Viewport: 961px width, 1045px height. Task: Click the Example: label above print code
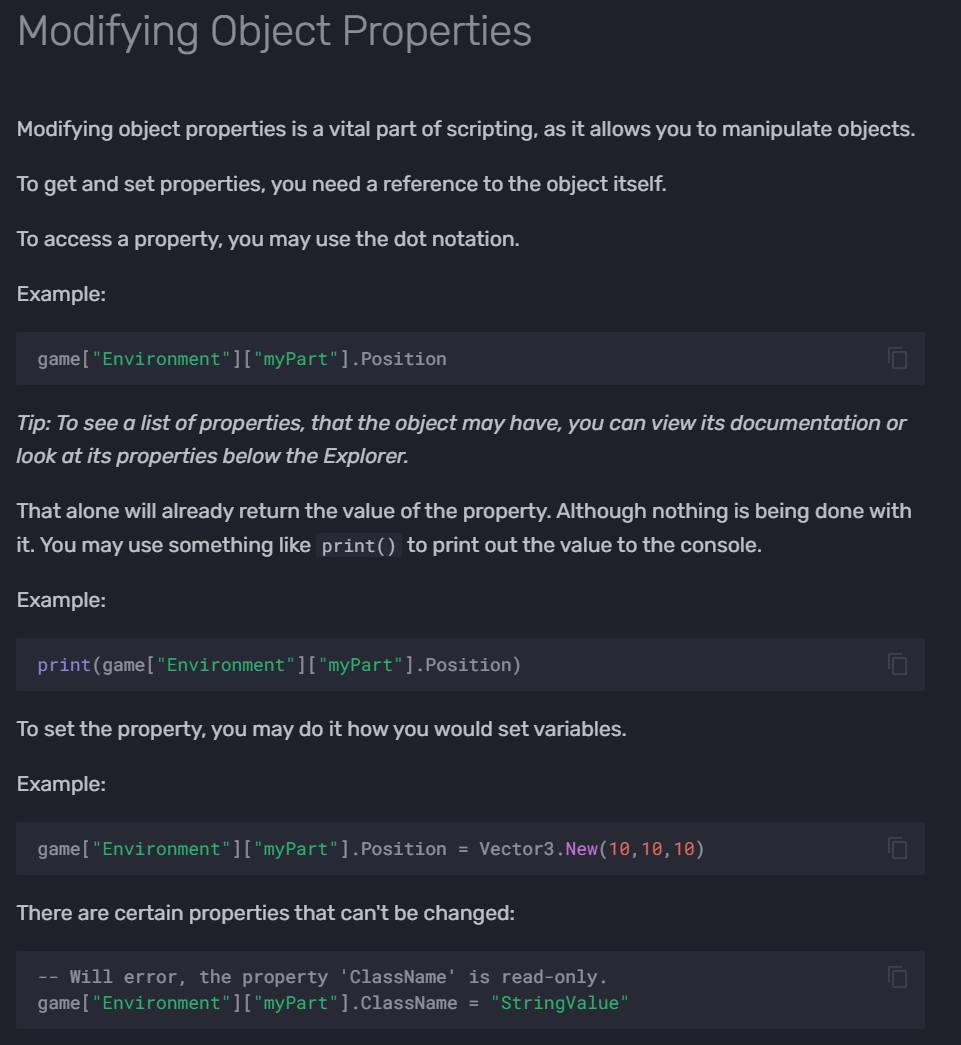(61, 600)
